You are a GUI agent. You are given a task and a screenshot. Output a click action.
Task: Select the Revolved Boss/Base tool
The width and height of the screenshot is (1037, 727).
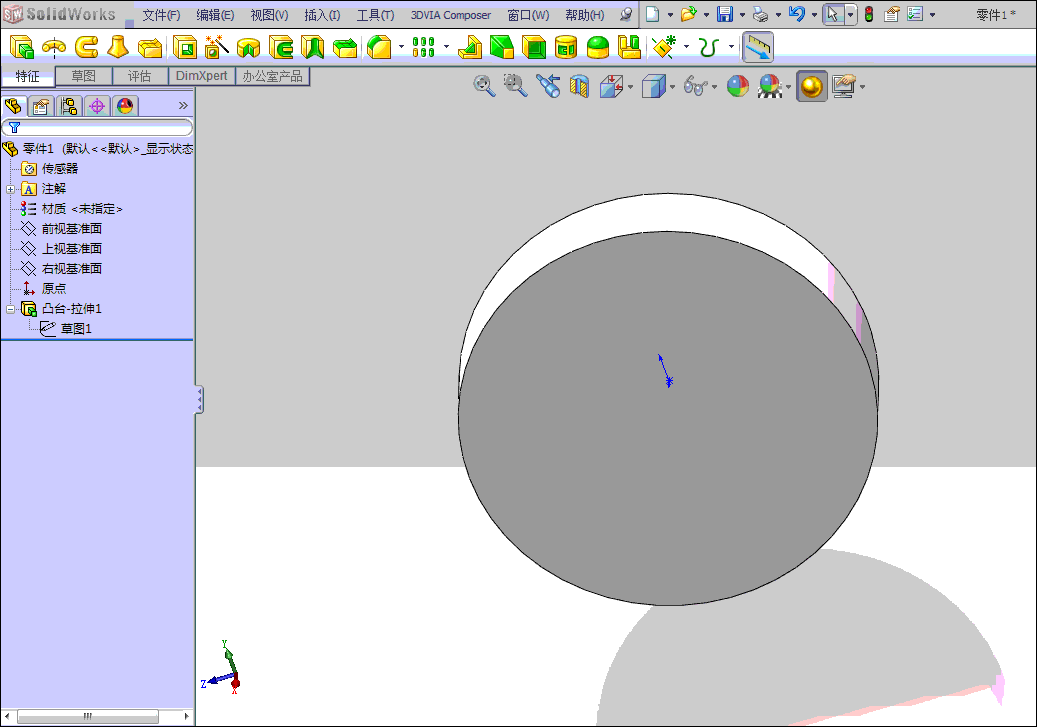[x=54, y=47]
